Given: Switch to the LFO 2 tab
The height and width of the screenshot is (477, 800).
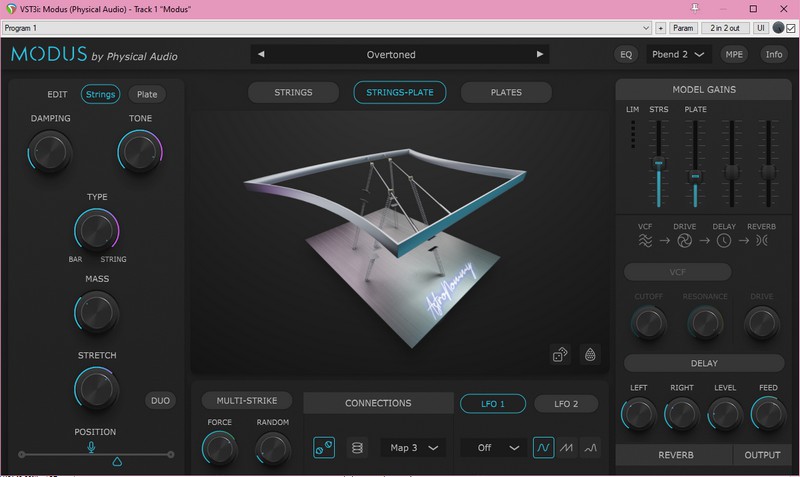Looking at the screenshot, I should [565, 404].
